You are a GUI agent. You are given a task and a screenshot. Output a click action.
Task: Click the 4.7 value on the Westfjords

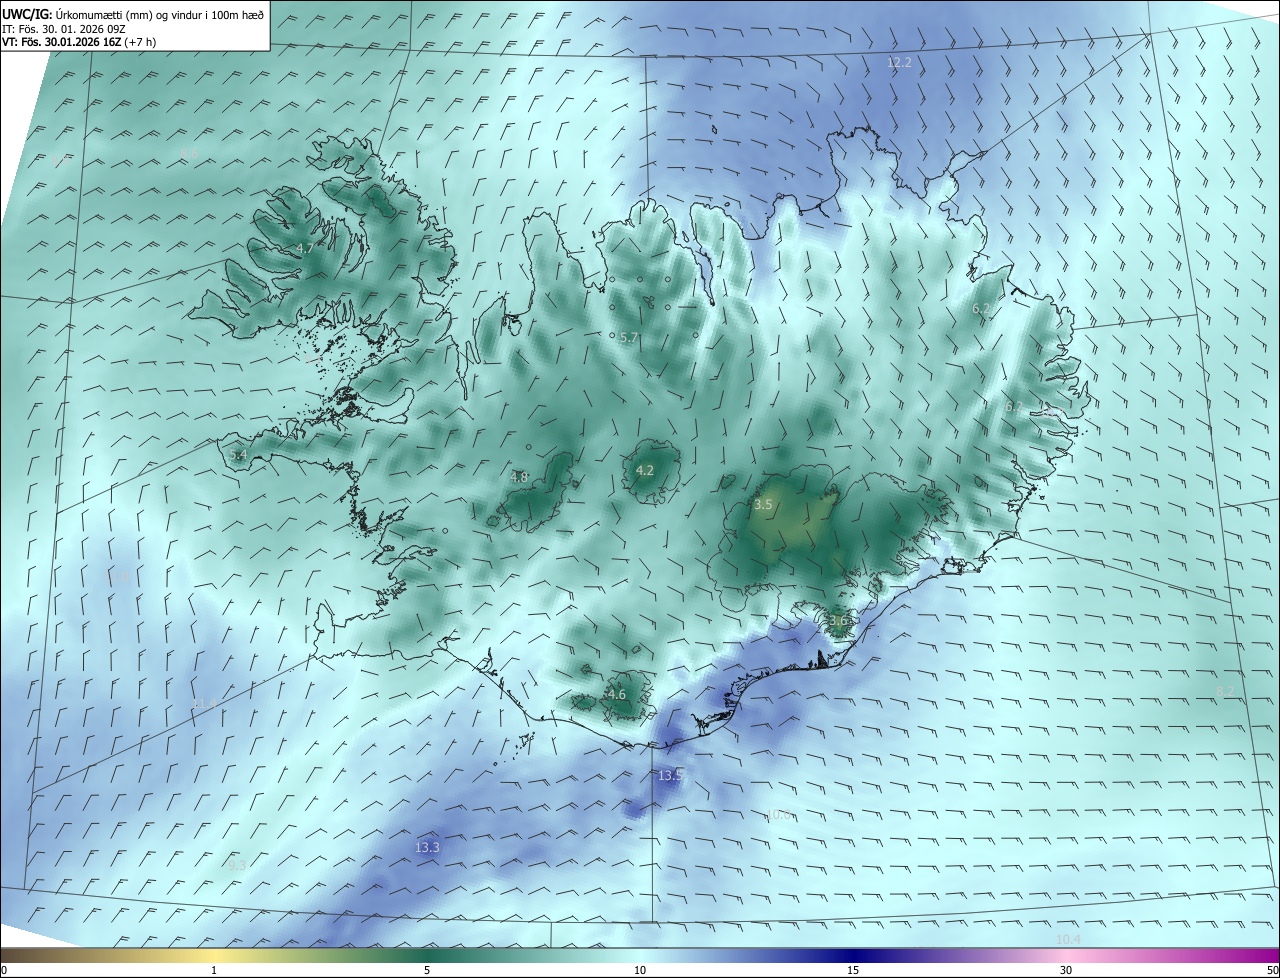(305, 248)
